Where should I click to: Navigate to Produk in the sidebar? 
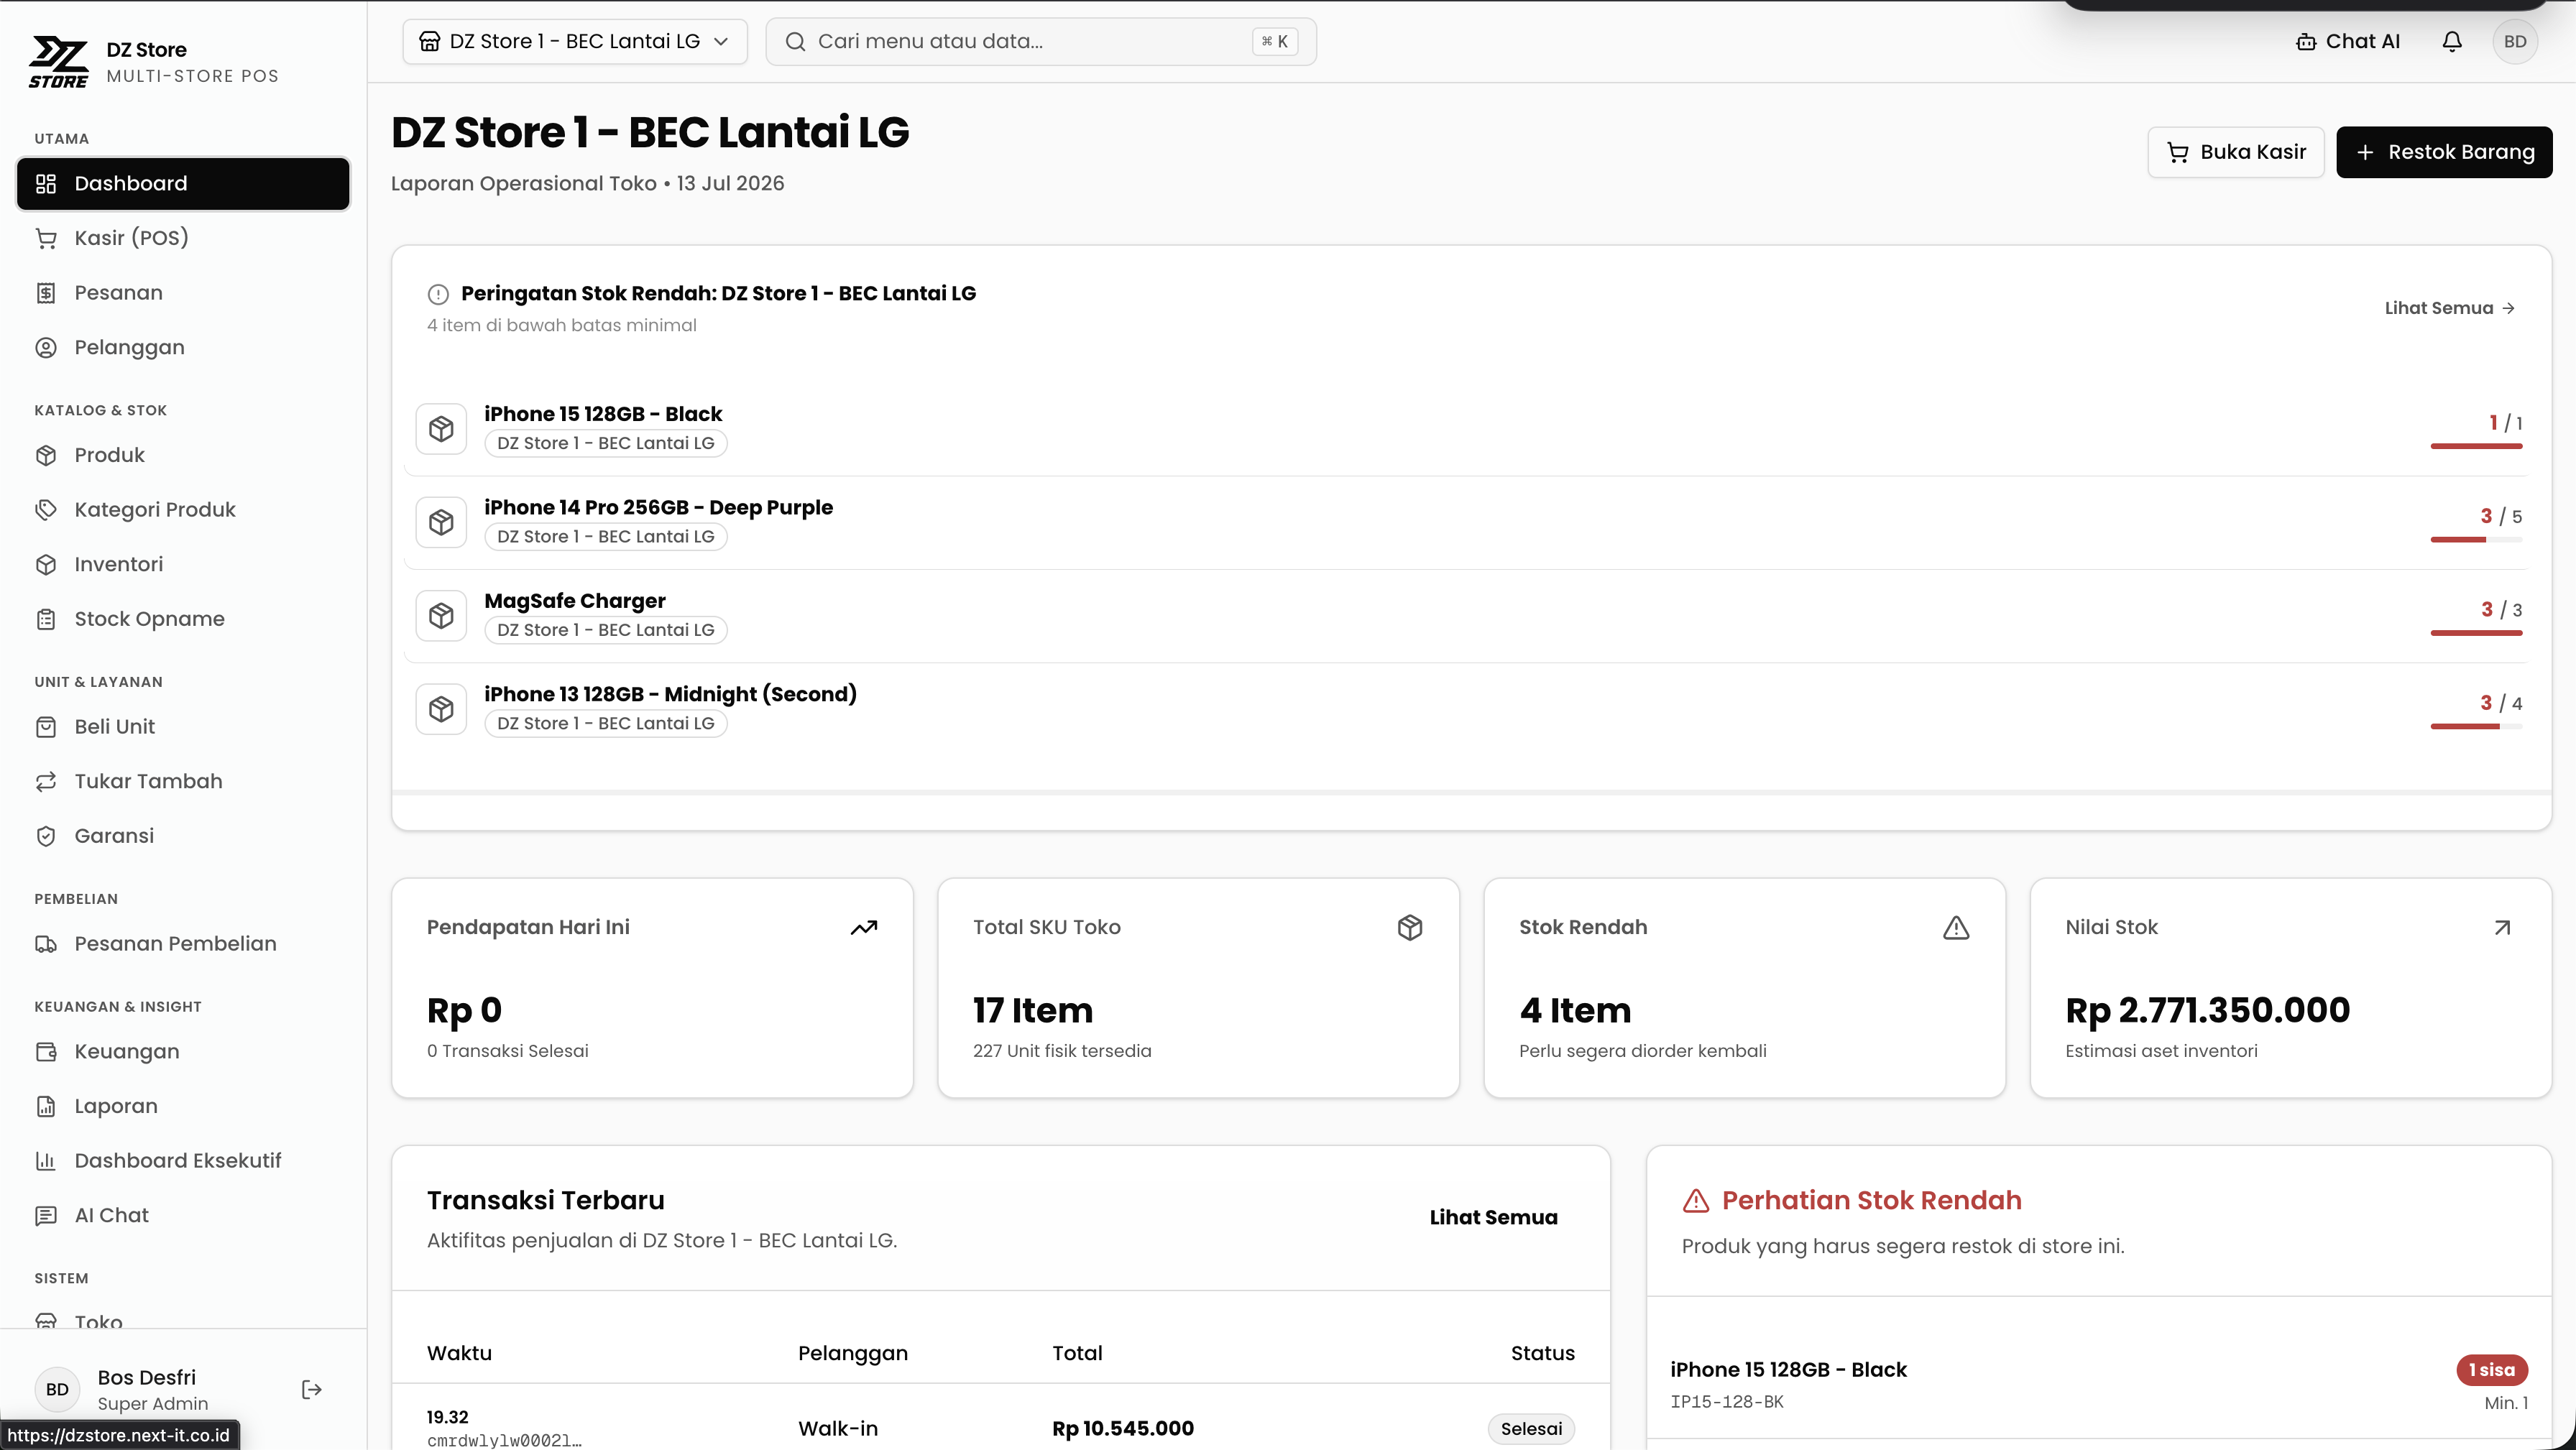pyautogui.click(x=183, y=455)
